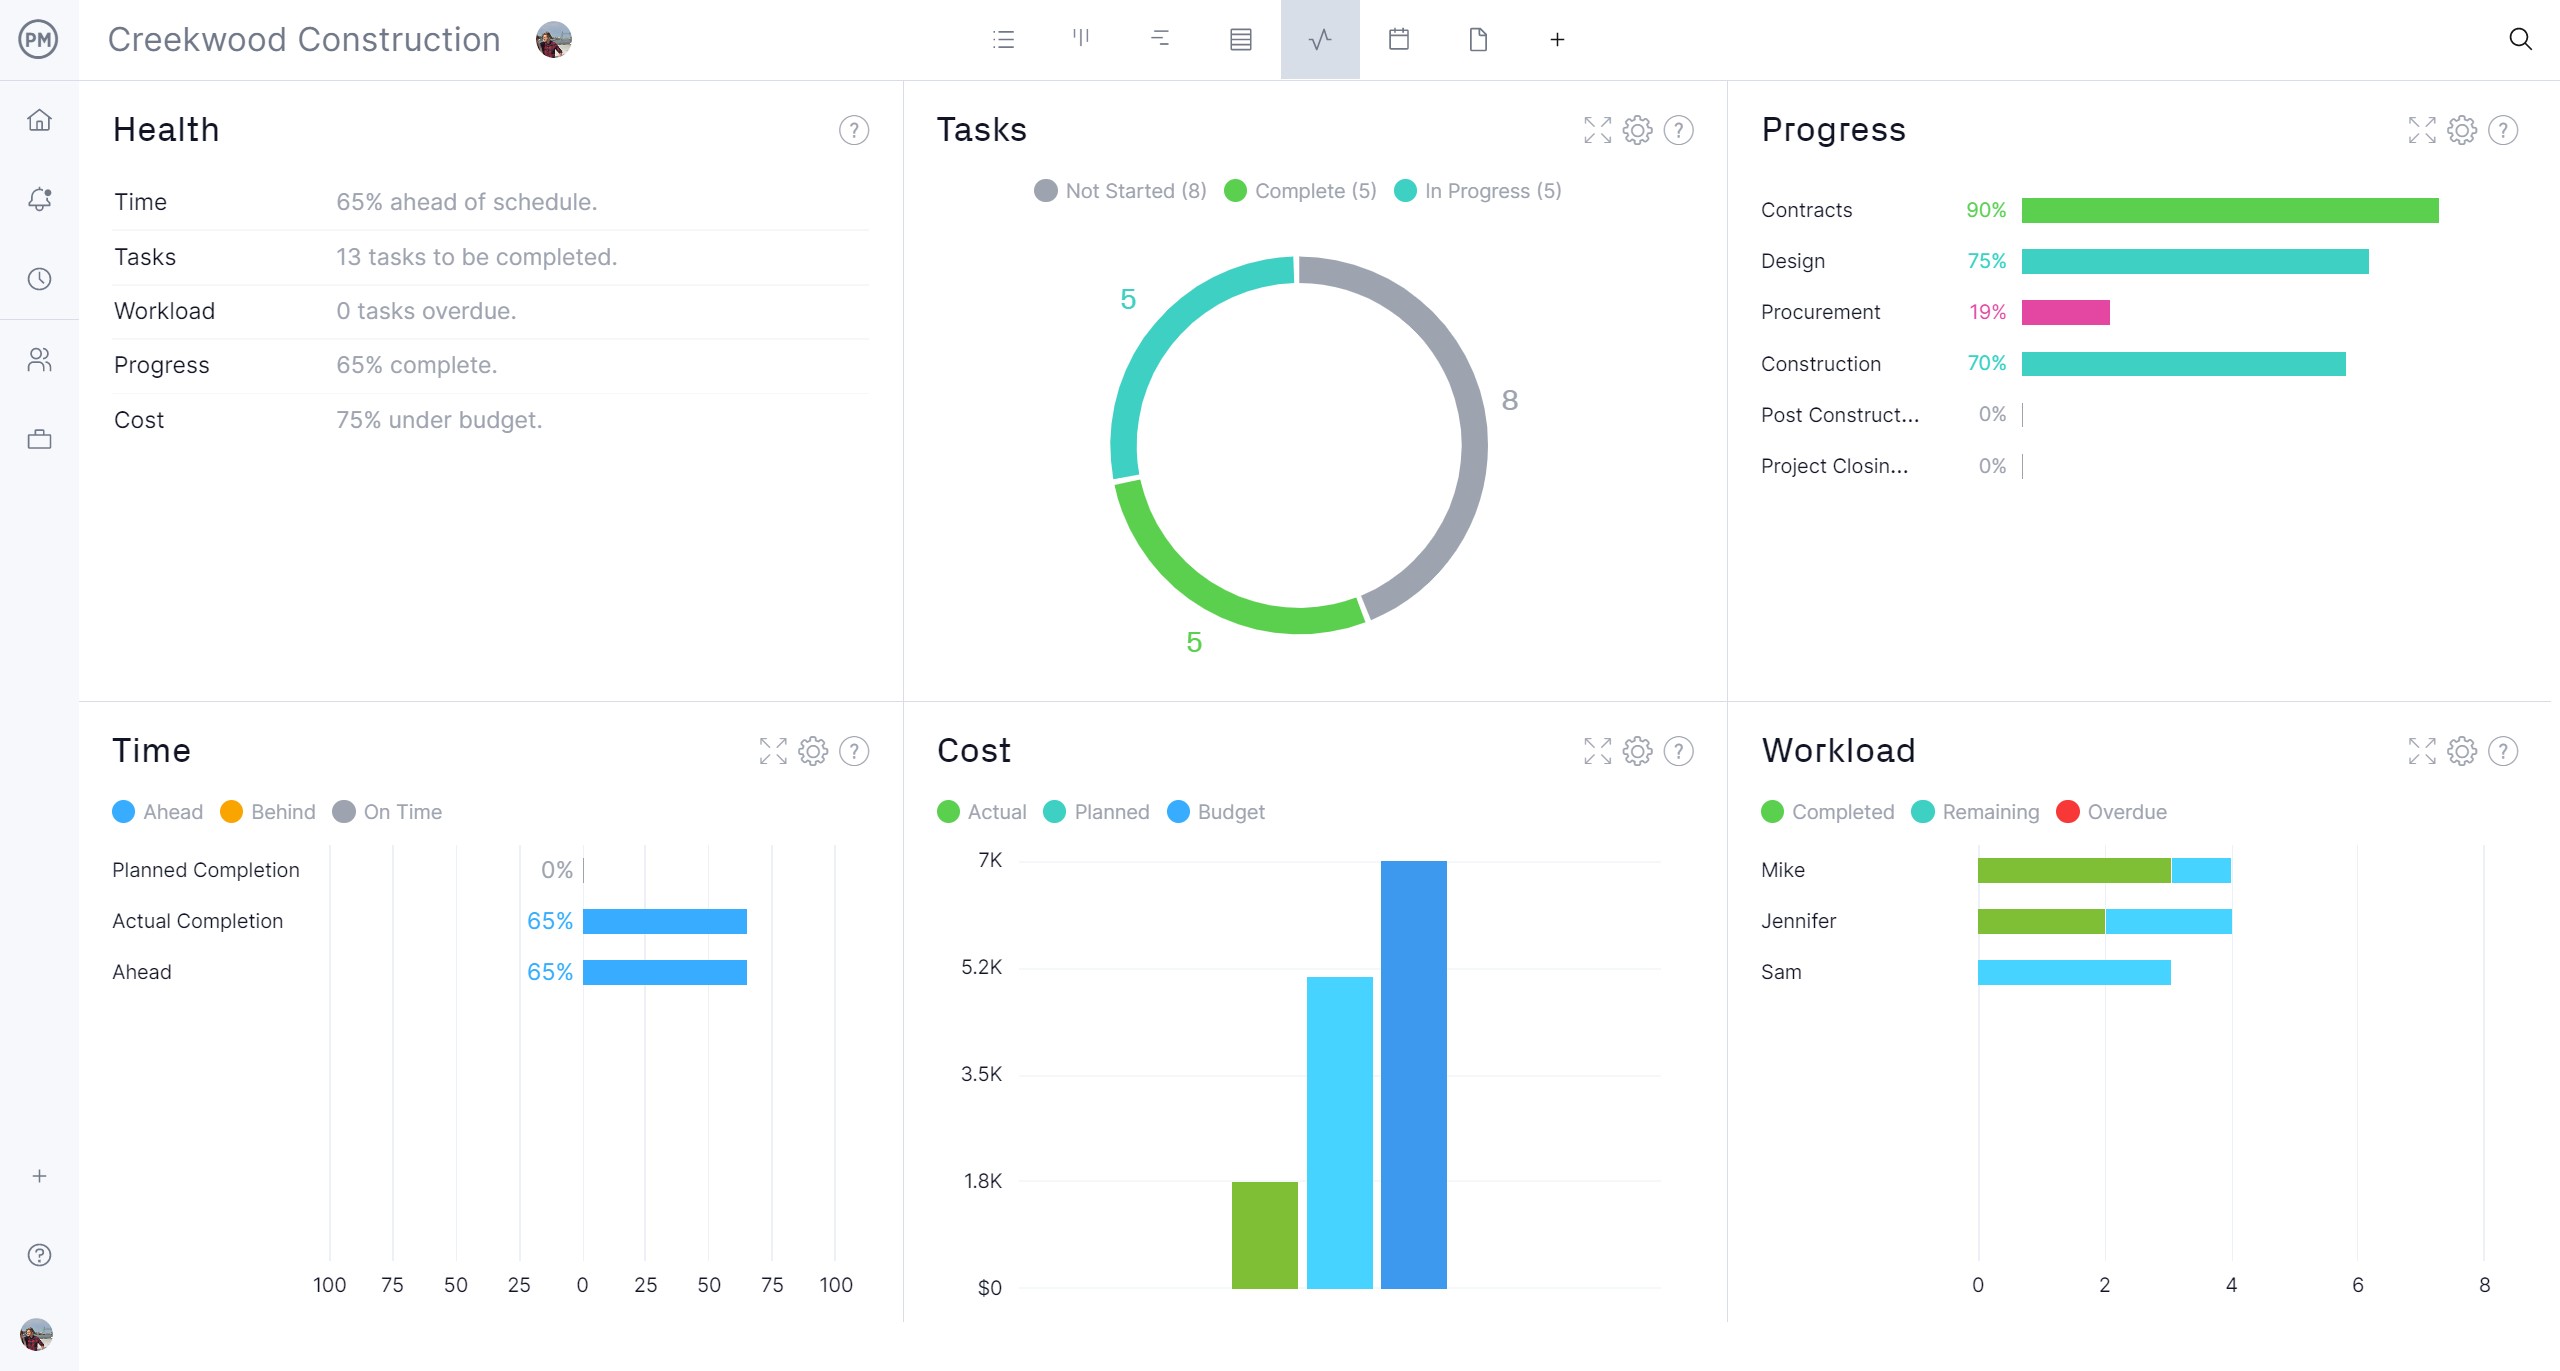
Task: Click the add new view plus icon
Action: (1554, 39)
